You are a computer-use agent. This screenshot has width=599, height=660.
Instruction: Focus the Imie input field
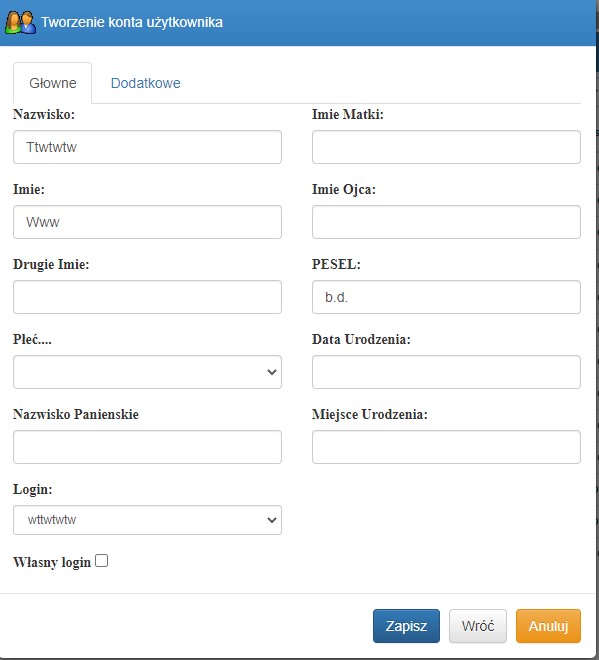point(147,222)
